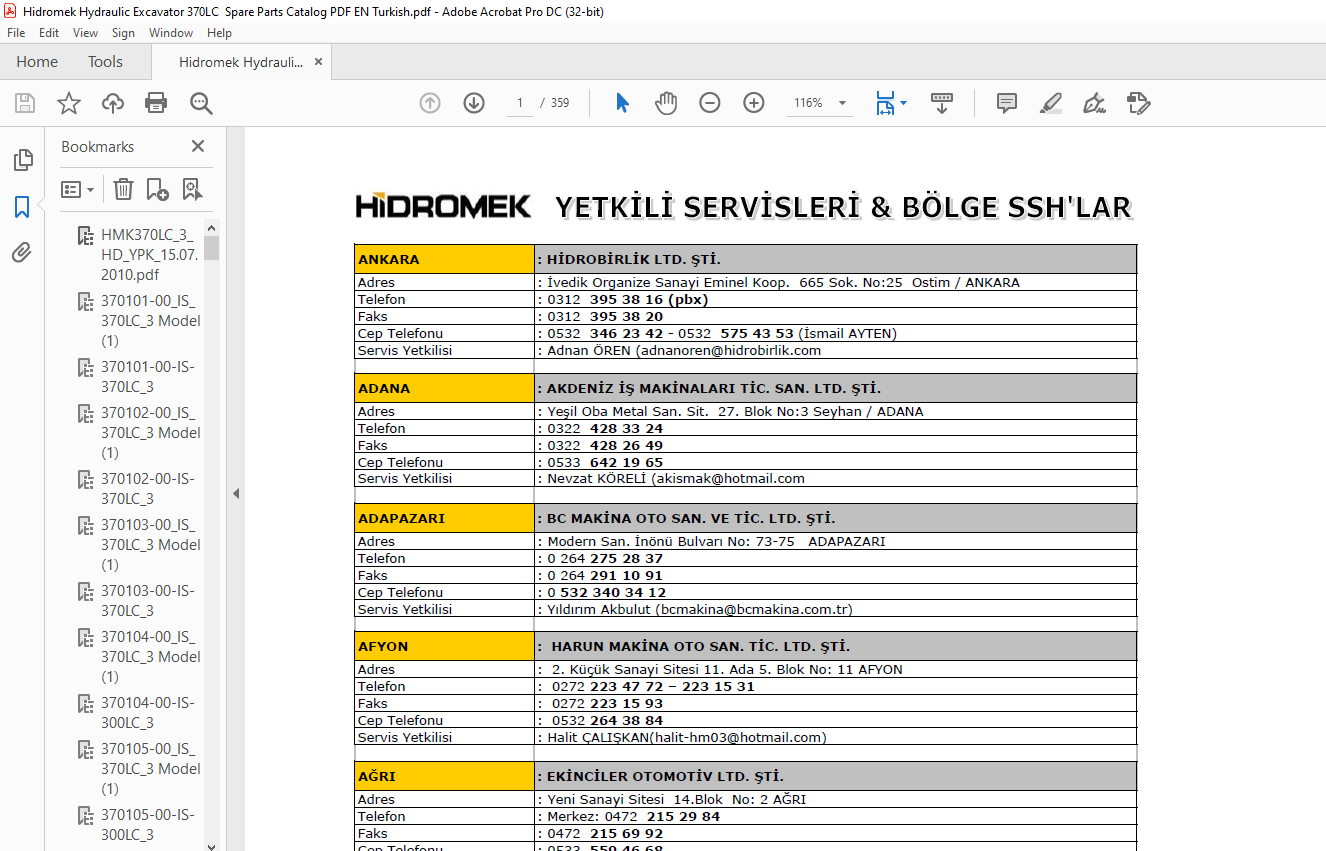1326x851 pixels.
Task: Select the Hidromek Hydrauli... document tab
Action: point(241,62)
